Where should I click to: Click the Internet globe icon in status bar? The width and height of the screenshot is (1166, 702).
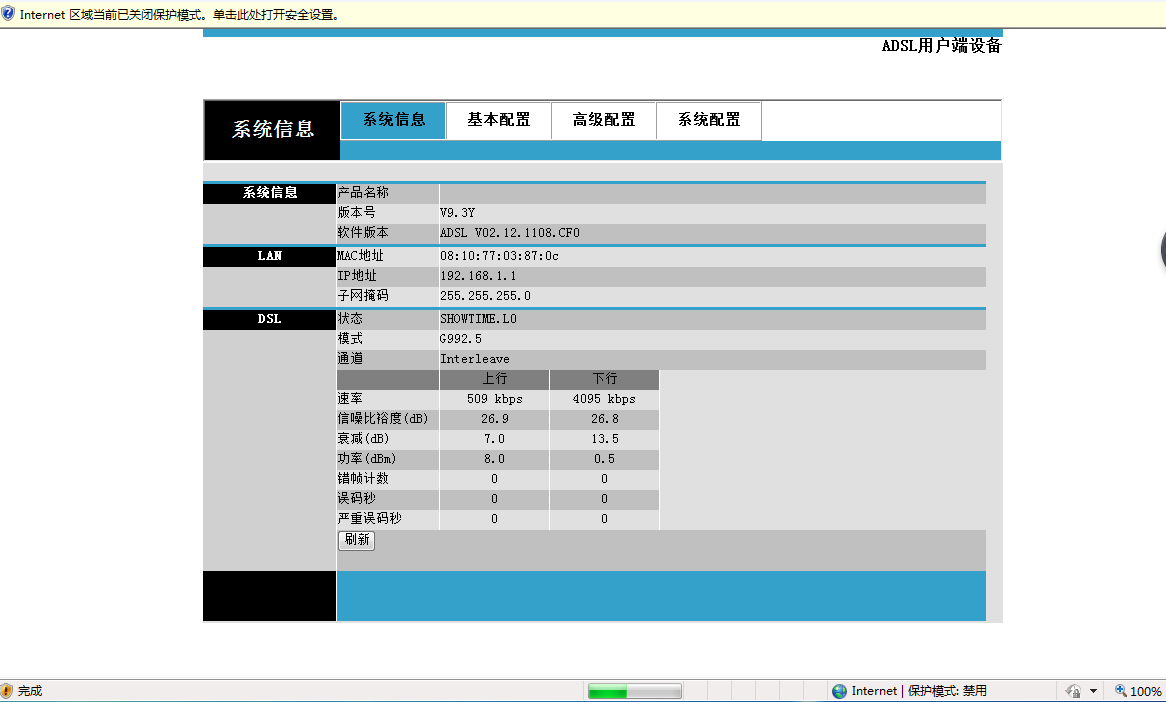point(840,691)
